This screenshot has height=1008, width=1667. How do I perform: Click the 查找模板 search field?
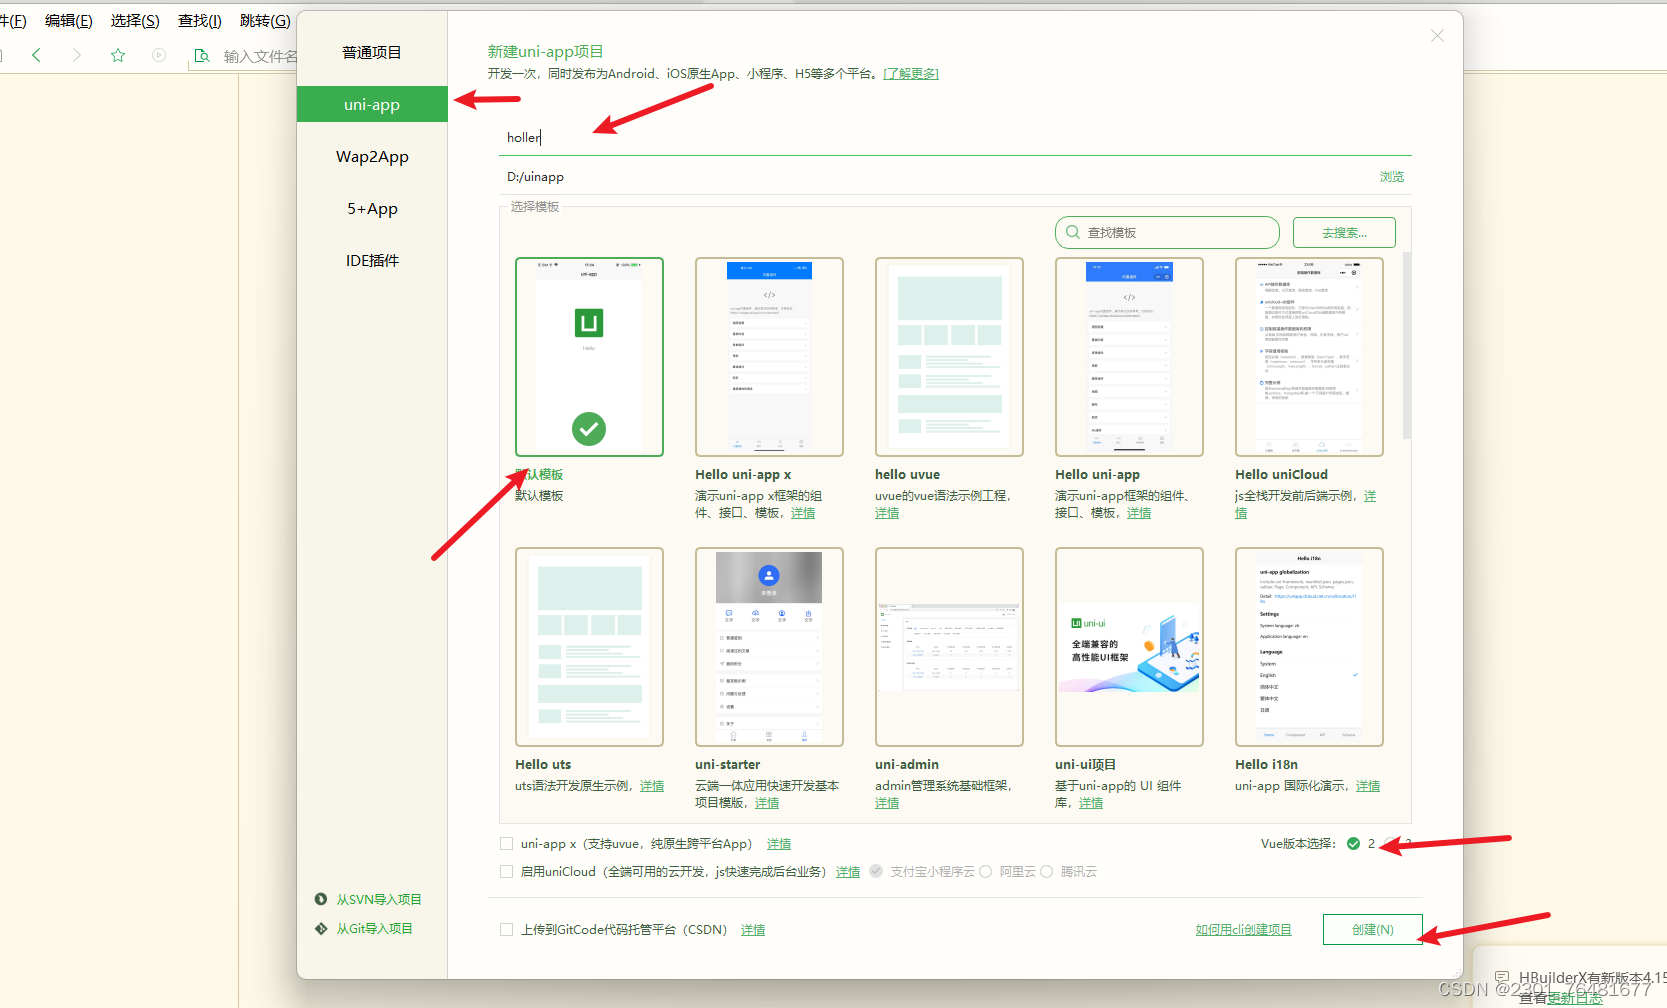click(x=1167, y=232)
